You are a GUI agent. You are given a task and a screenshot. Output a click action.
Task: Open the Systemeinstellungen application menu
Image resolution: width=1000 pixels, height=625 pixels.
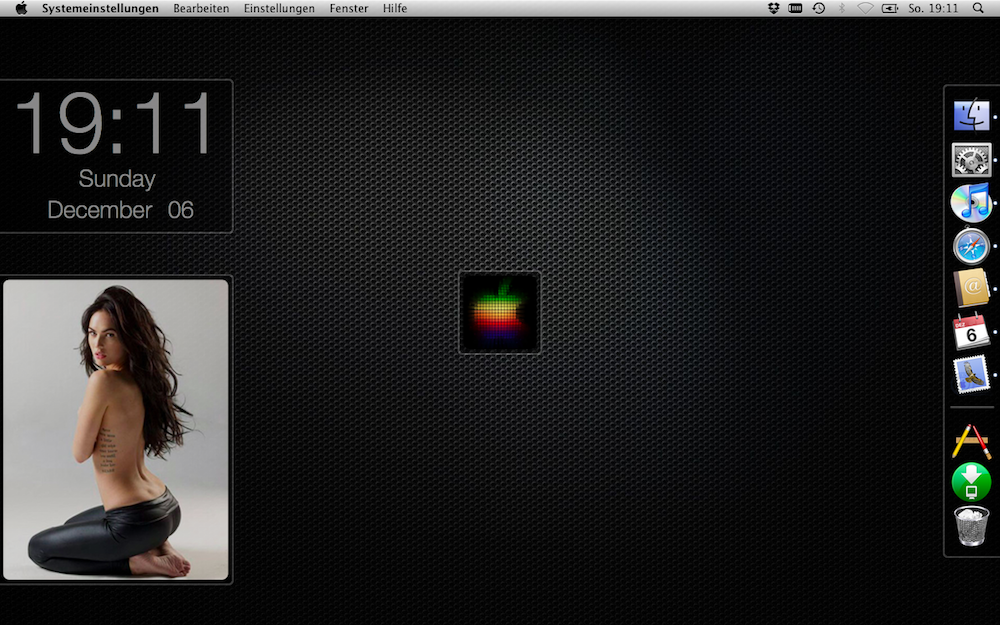tap(100, 8)
